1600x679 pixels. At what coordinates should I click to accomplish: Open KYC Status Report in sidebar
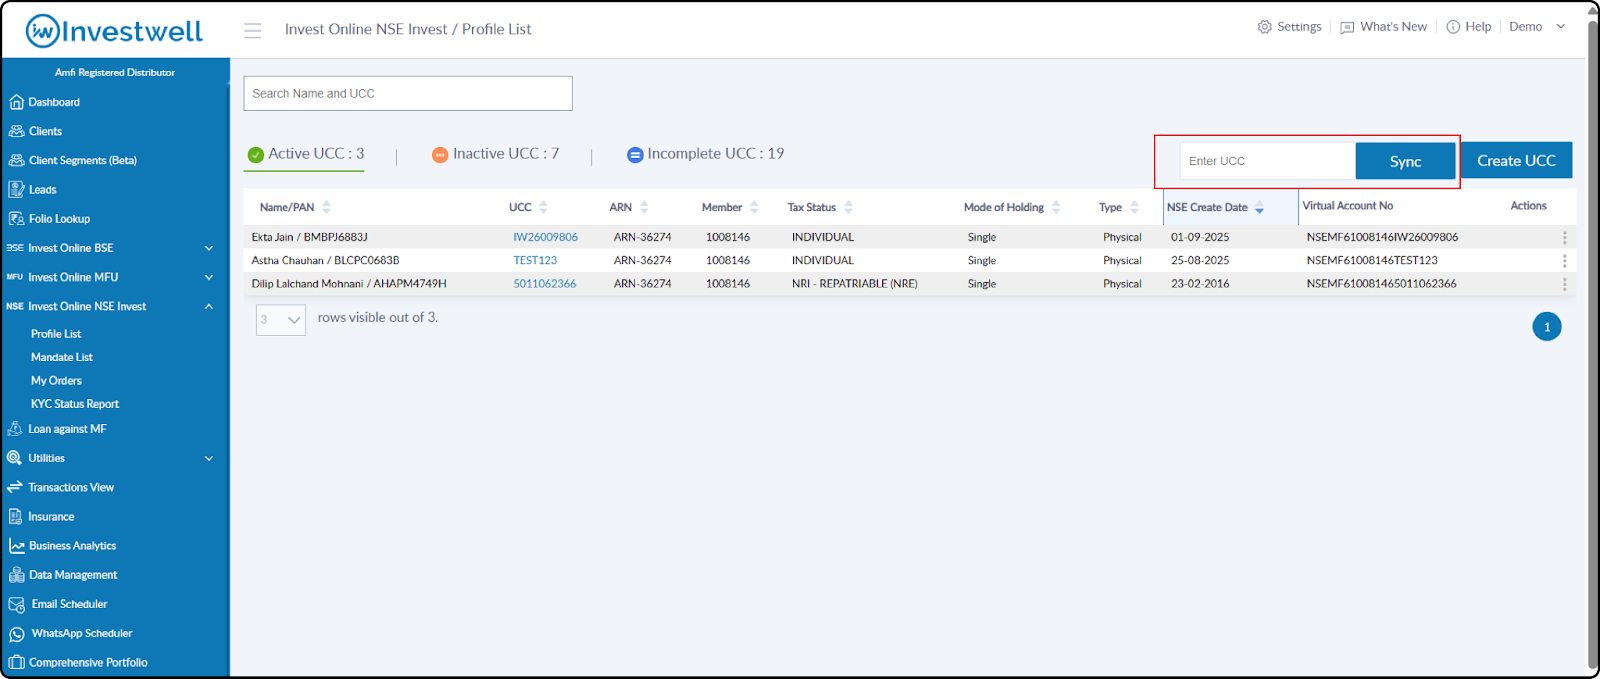click(x=75, y=404)
